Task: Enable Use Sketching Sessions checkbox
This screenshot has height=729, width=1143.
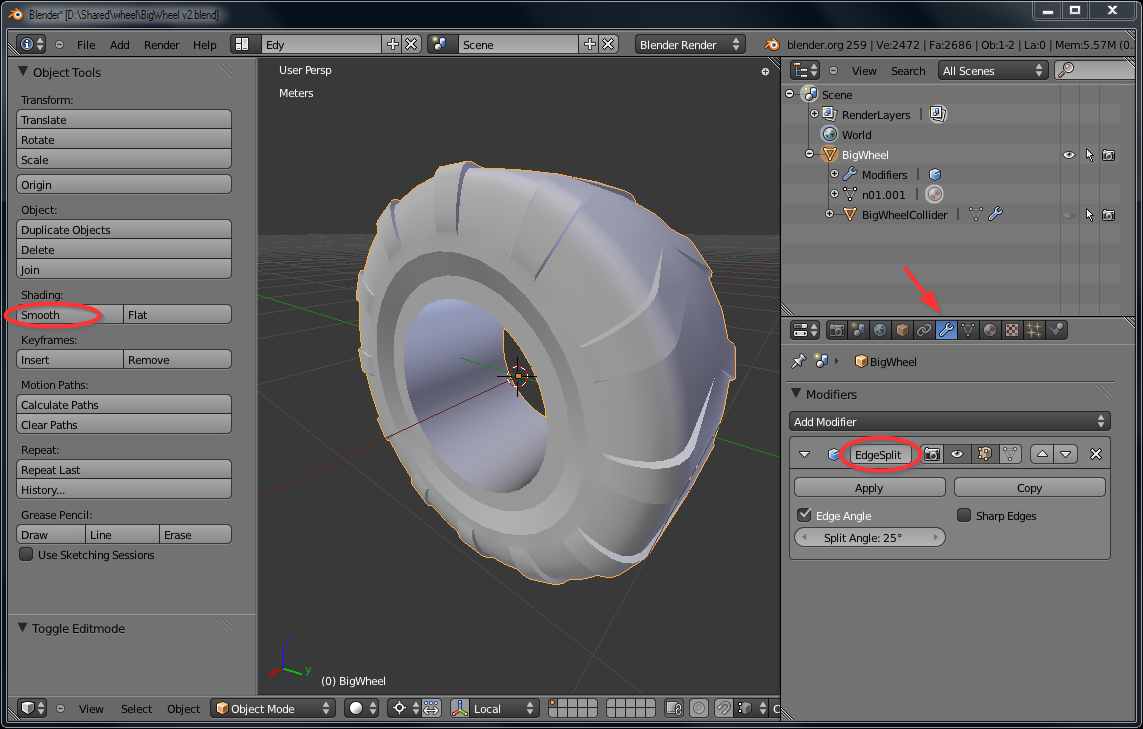Action: pyautogui.click(x=26, y=554)
